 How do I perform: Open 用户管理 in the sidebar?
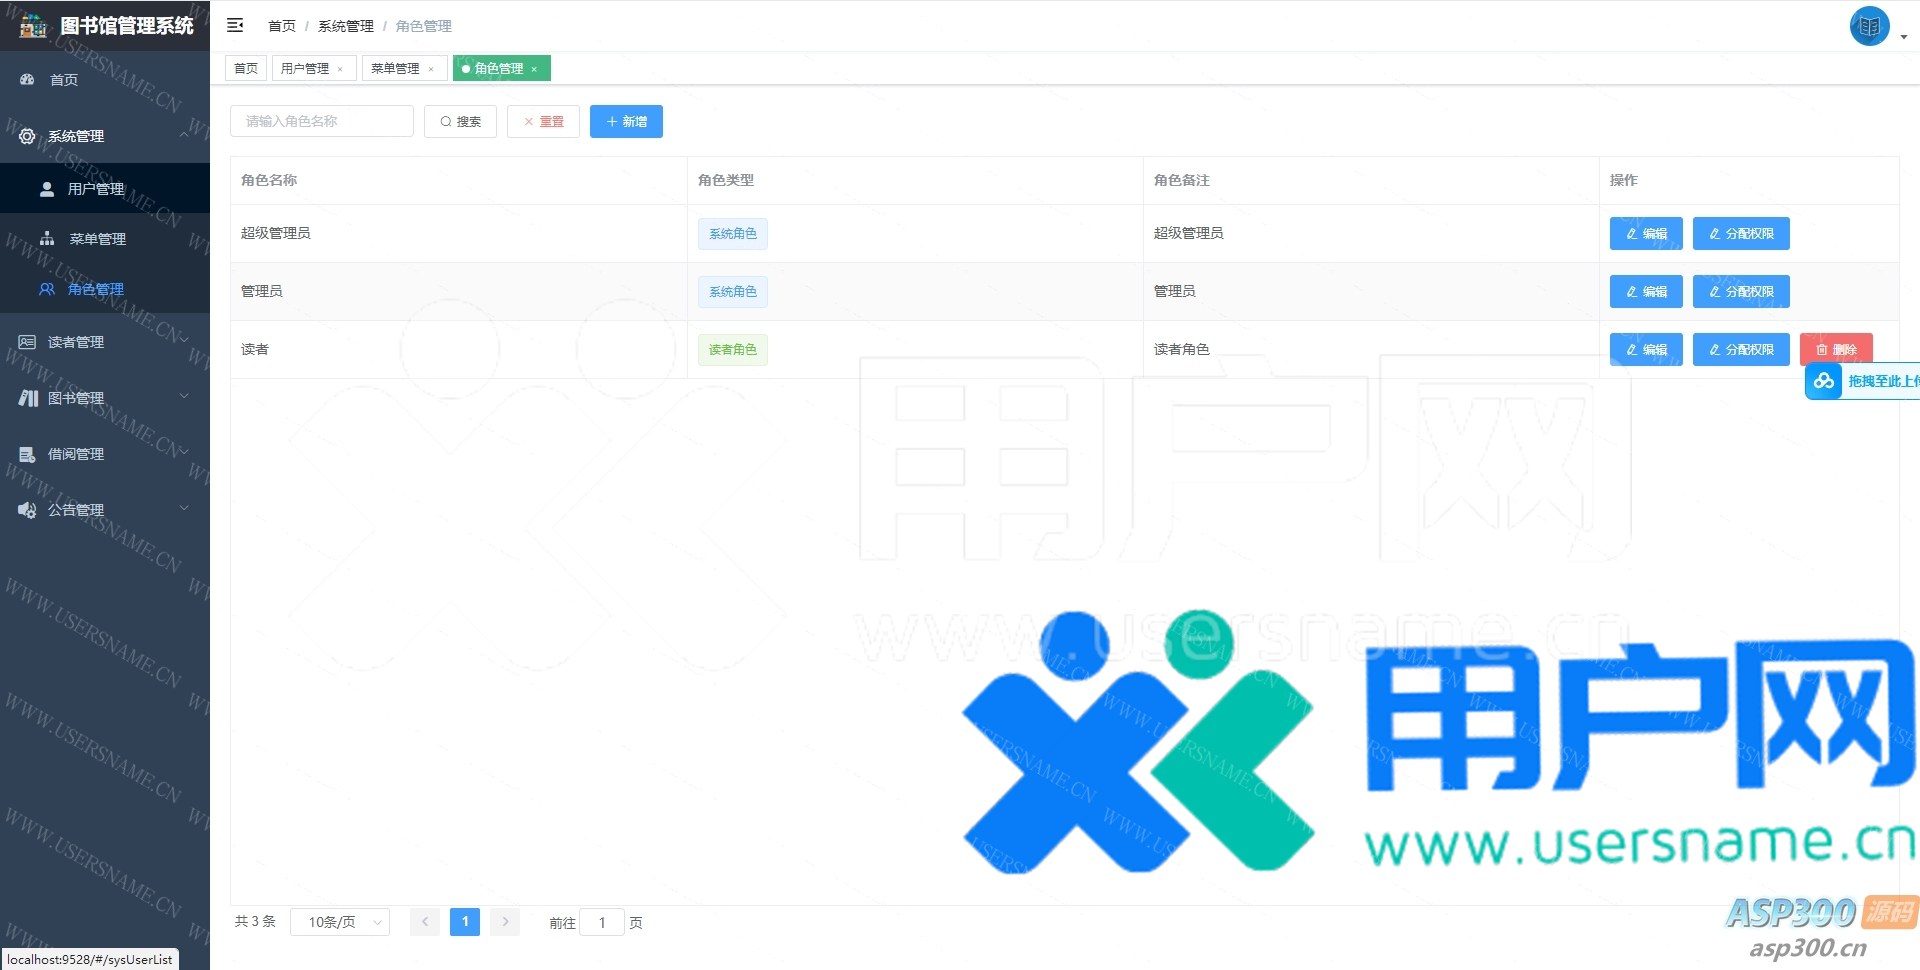tap(96, 189)
